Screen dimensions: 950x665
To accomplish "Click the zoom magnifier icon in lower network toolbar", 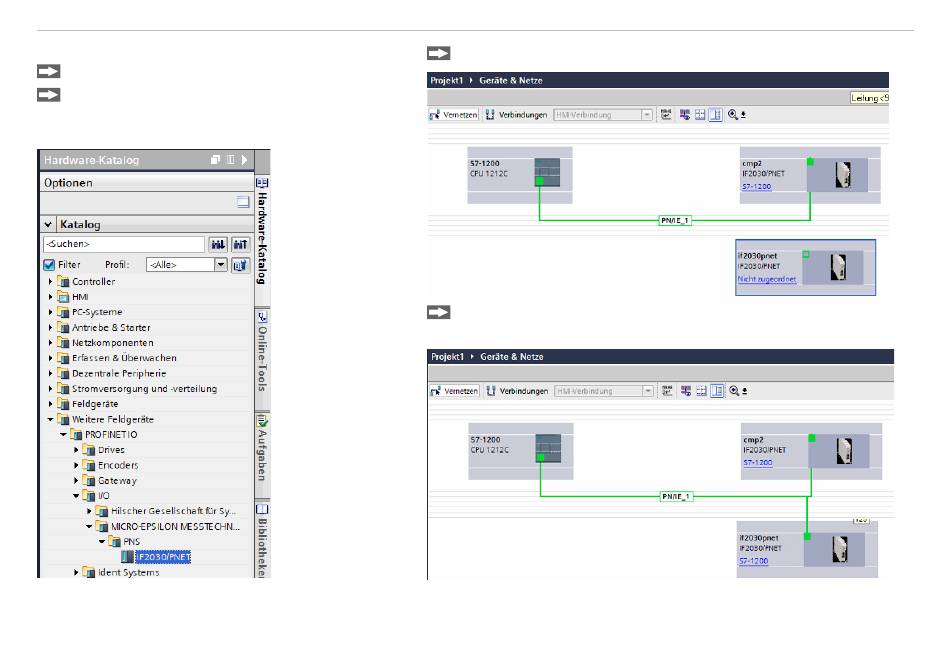I will tap(734, 391).
